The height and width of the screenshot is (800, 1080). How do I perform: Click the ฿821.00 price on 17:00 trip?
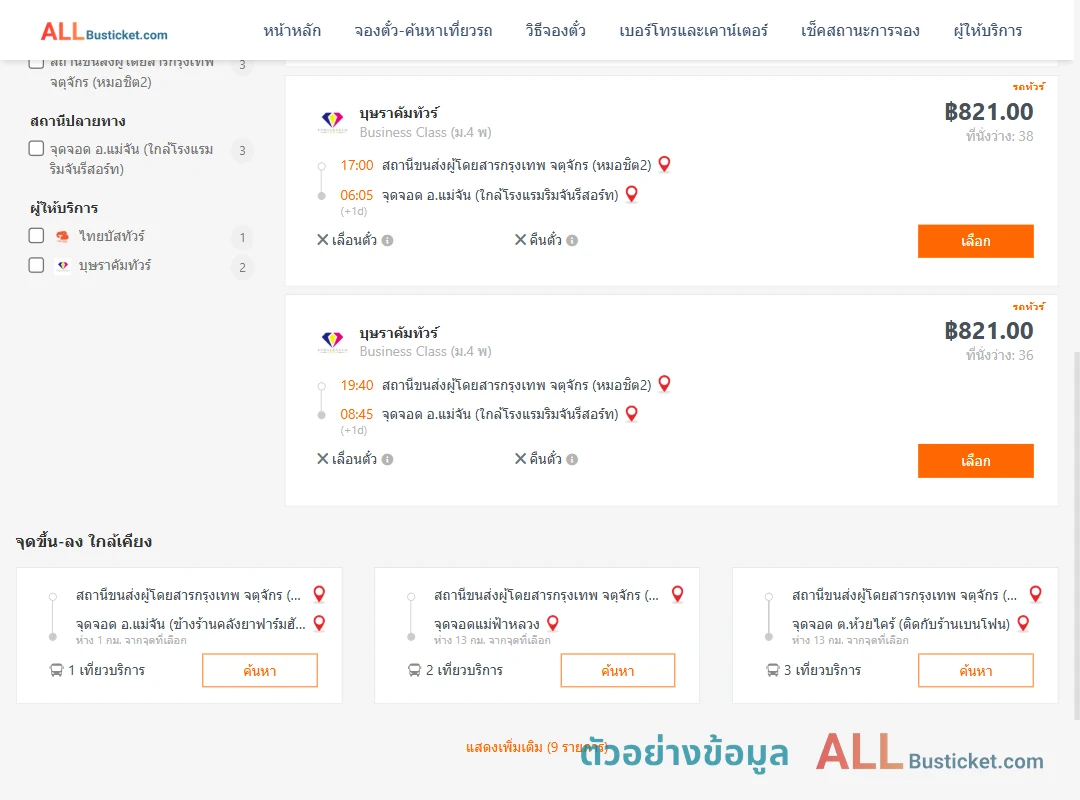pyautogui.click(x=988, y=112)
